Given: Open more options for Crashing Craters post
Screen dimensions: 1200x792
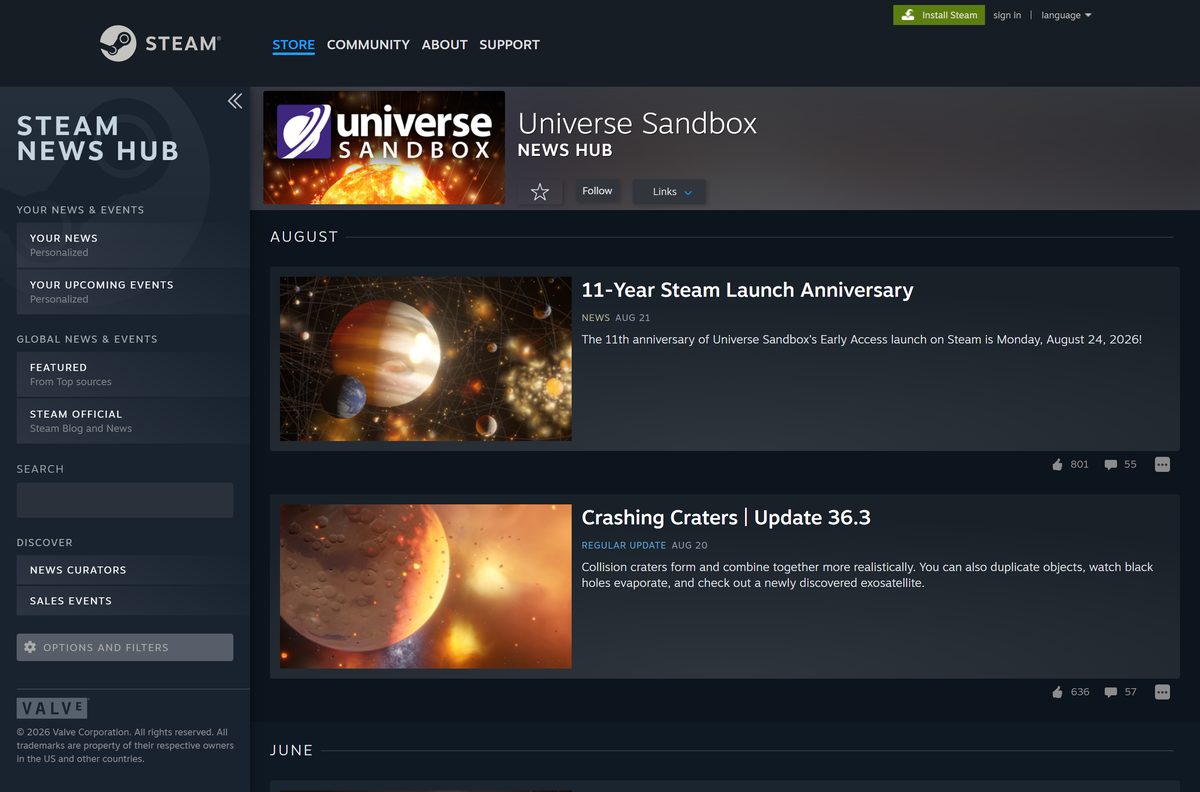Looking at the screenshot, I should pyautogui.click(x=1162, y=692).
